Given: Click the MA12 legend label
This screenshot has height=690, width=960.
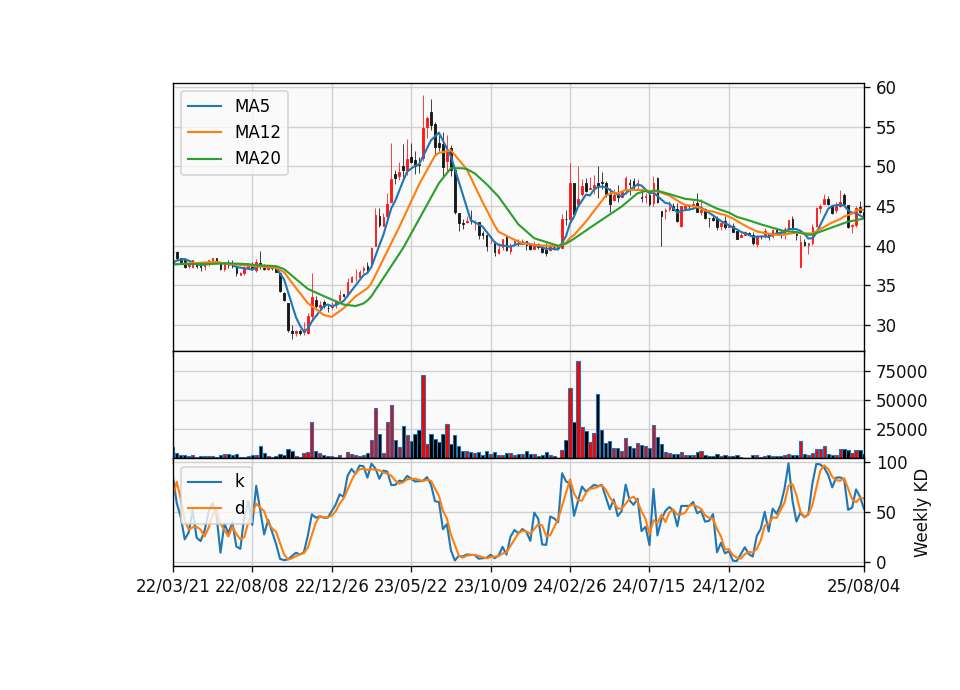Looking at the screenshot, I should tap(257, 132).
